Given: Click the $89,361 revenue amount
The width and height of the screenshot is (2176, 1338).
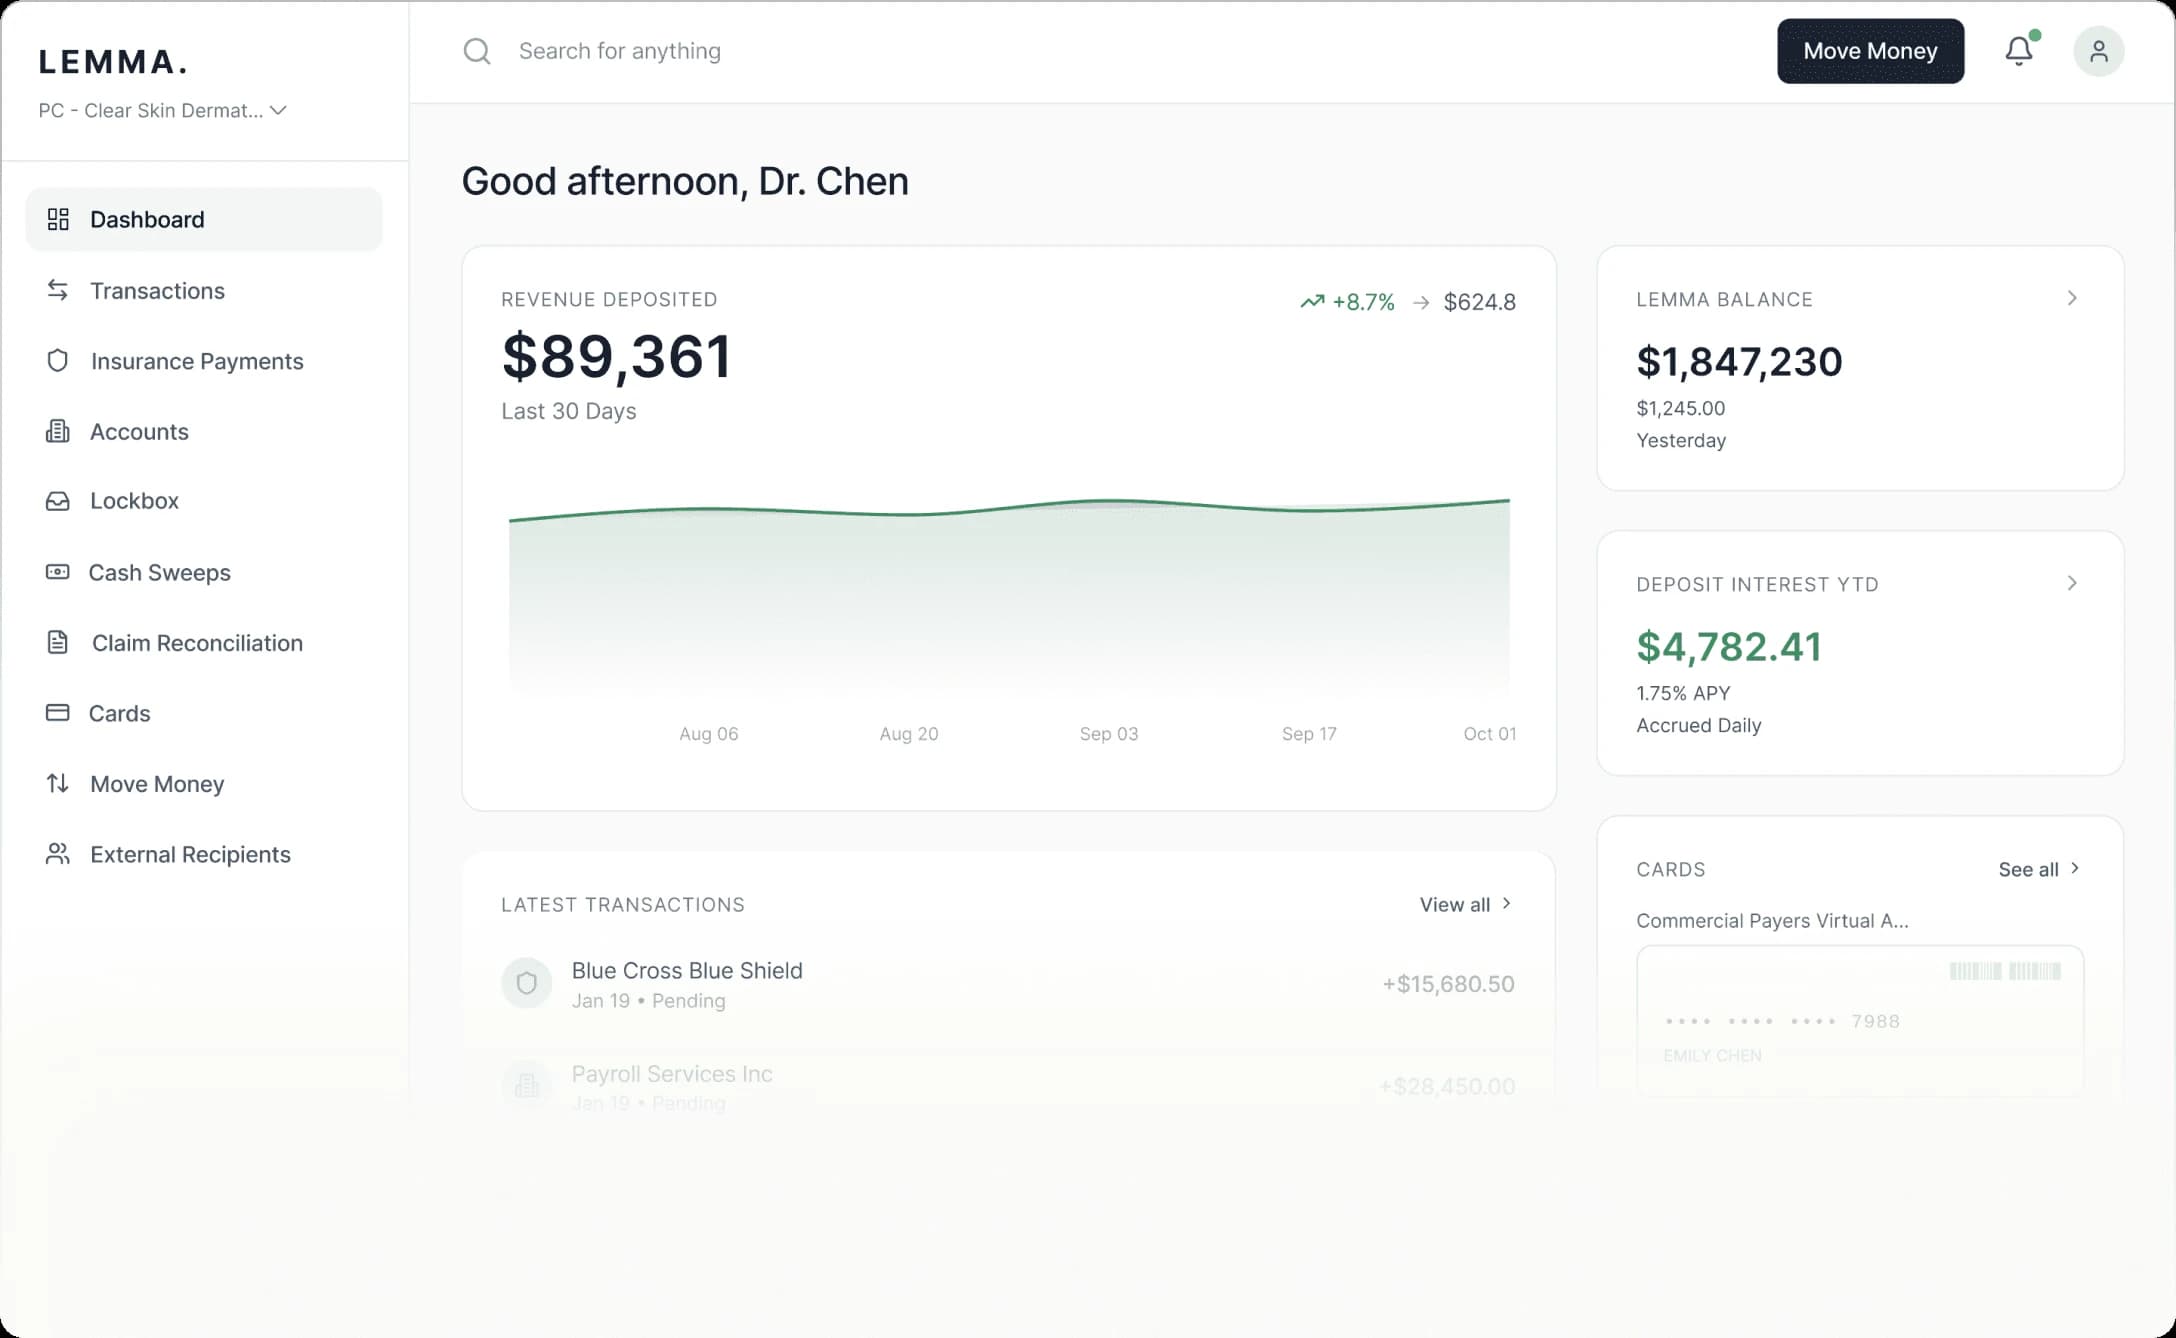Looking at the screenshot, I should [x=617, y=356].
